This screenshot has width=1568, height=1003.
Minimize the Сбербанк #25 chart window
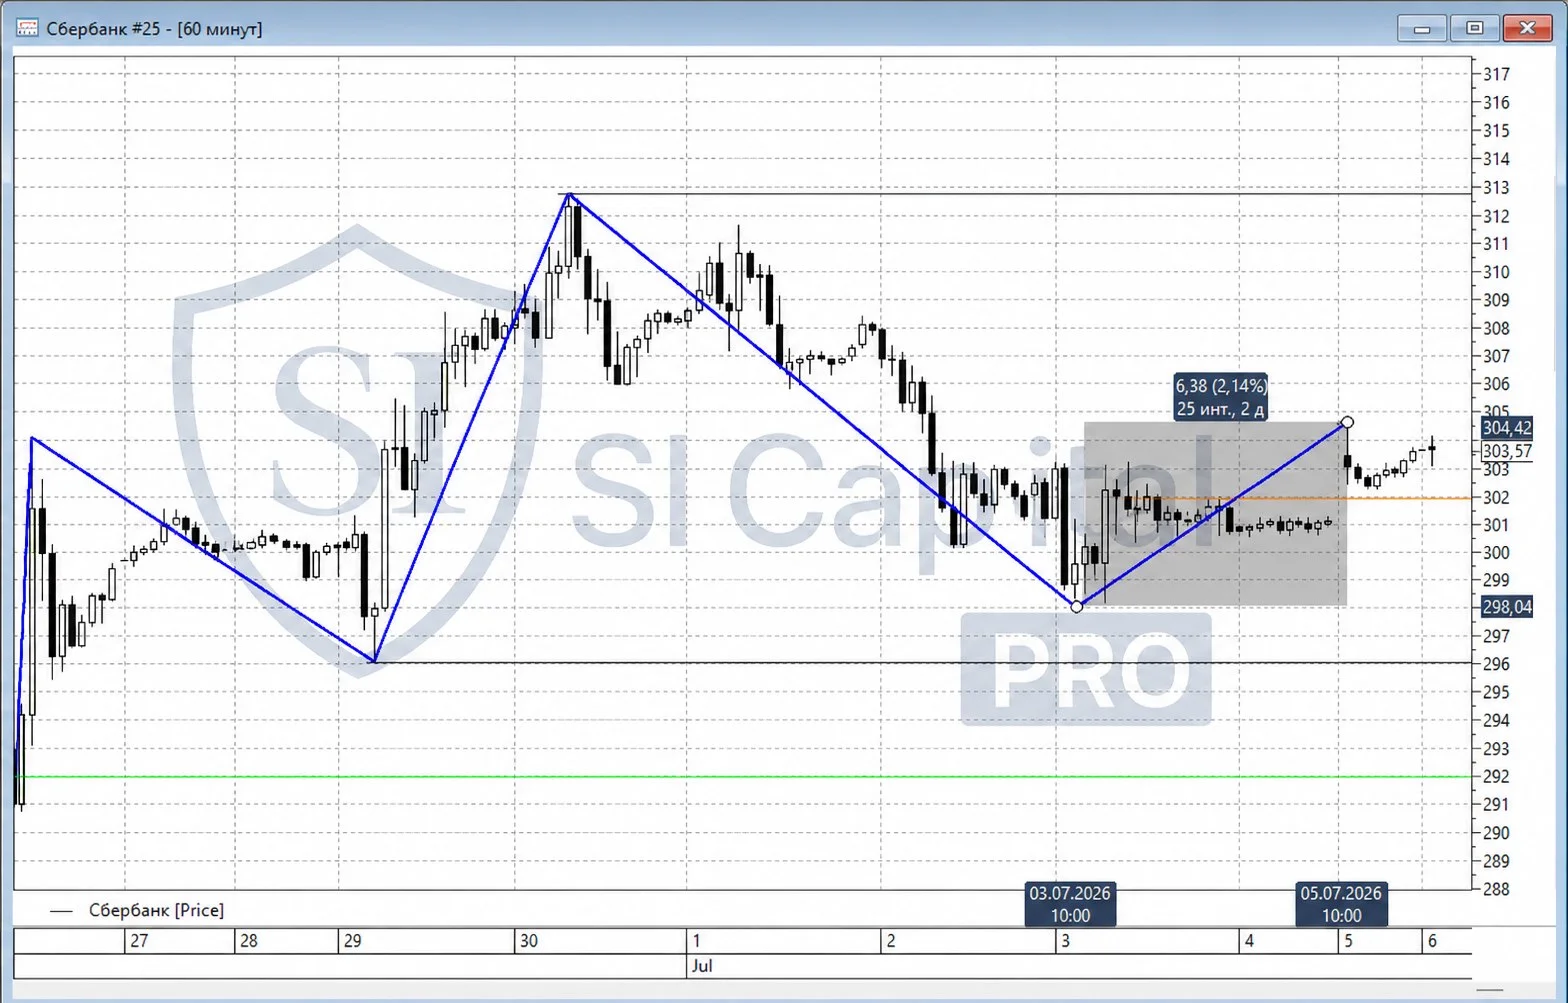tap(1422, 28)
